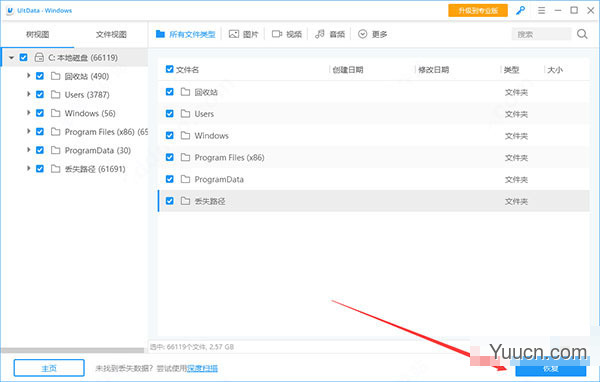This screenshot has height=382, width=600.
Task: Click the tree panel horizontal scrollbar
Action: tap(73, 350)
